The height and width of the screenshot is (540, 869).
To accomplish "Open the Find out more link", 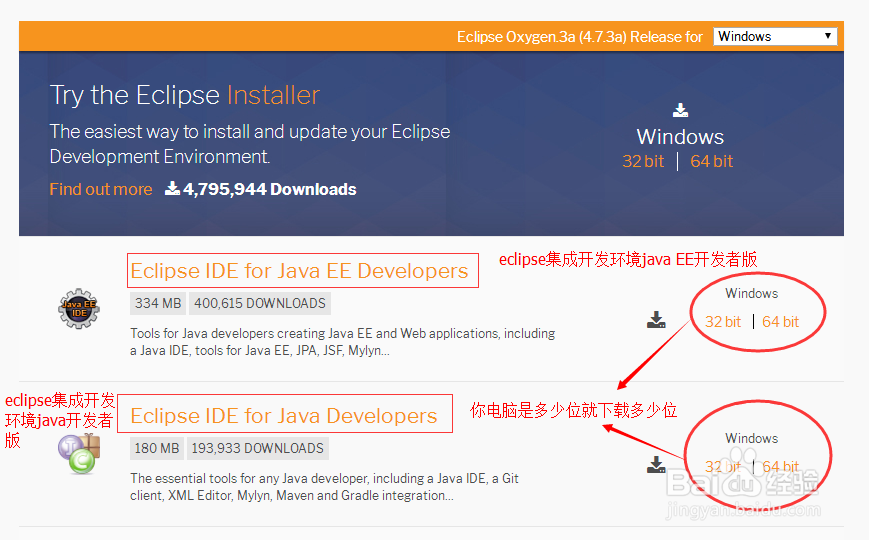I will coord(101,190).
